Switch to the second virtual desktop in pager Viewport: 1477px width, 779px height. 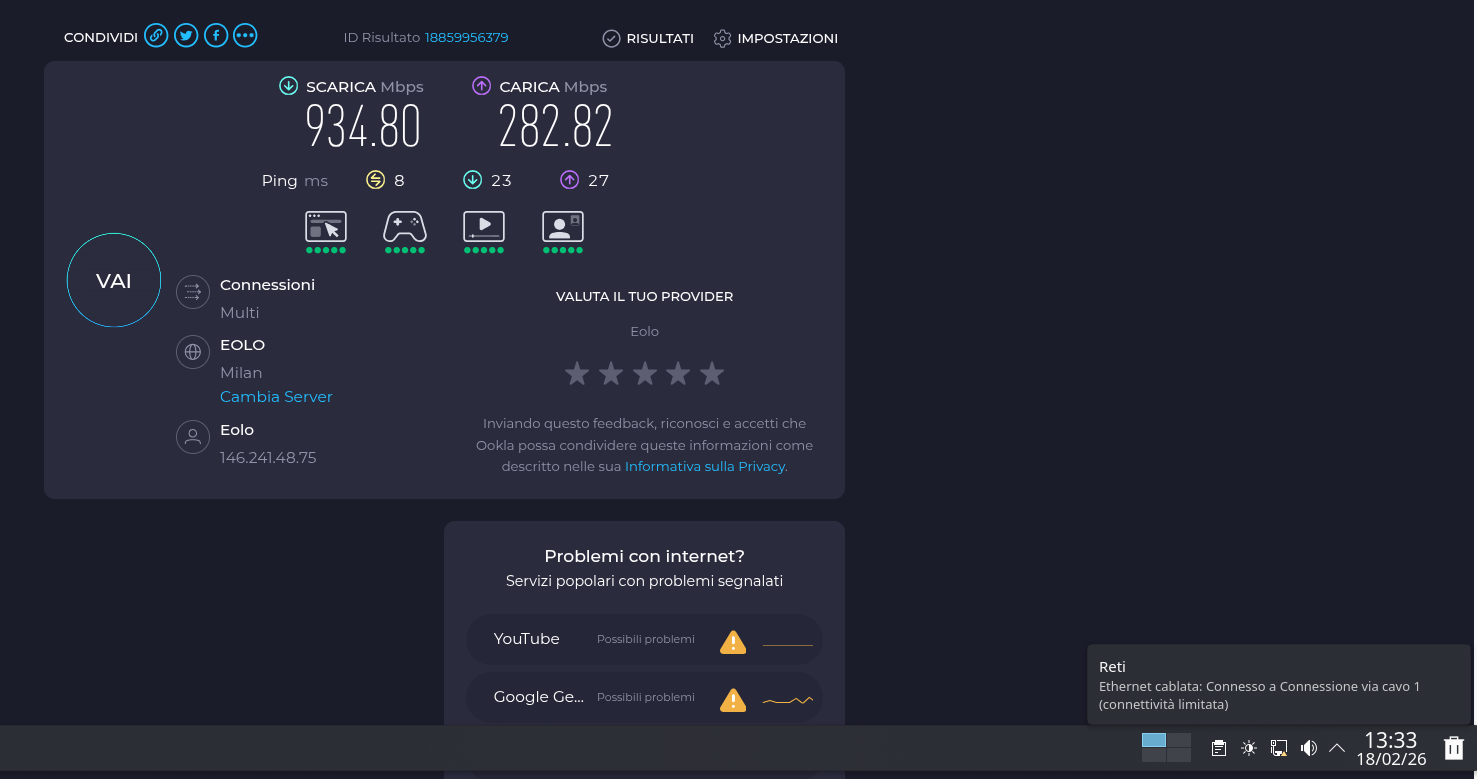point(1180,740)
